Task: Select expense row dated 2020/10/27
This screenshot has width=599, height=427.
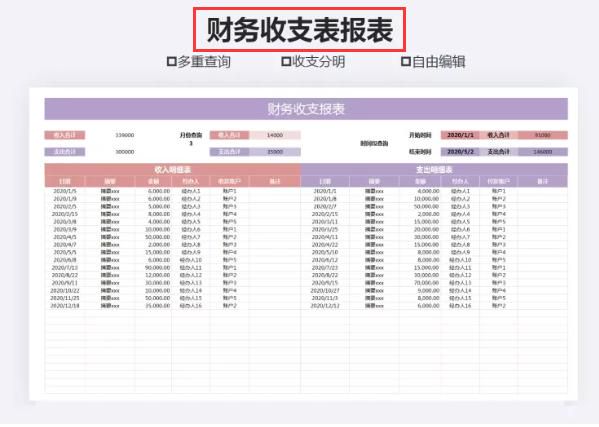Action: click(434, 291)
